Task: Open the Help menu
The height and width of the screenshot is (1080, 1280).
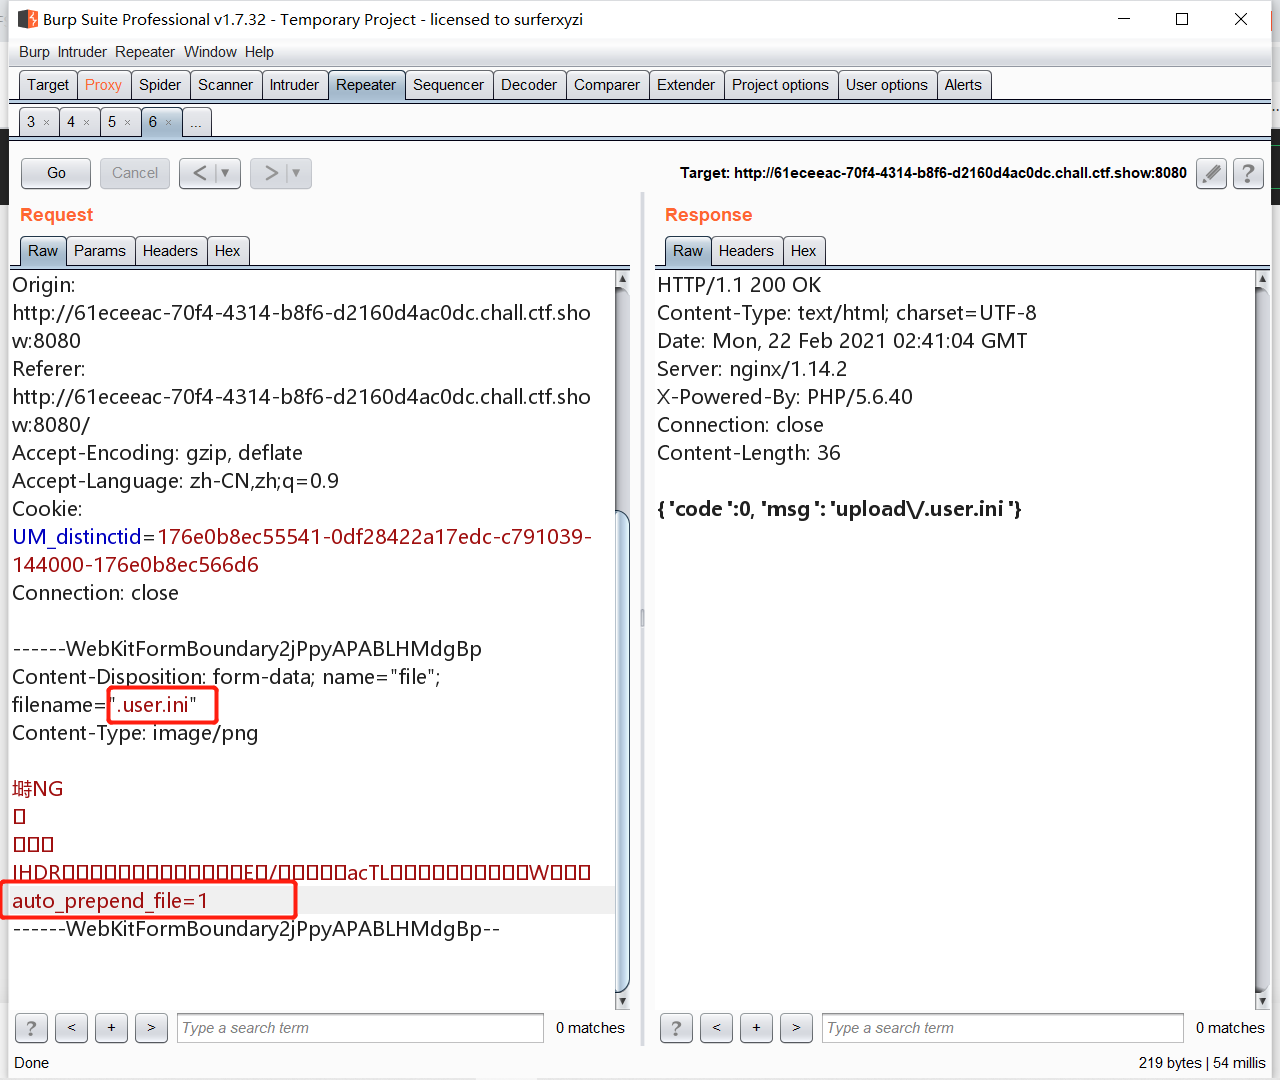Action: [x=259, y=52]
